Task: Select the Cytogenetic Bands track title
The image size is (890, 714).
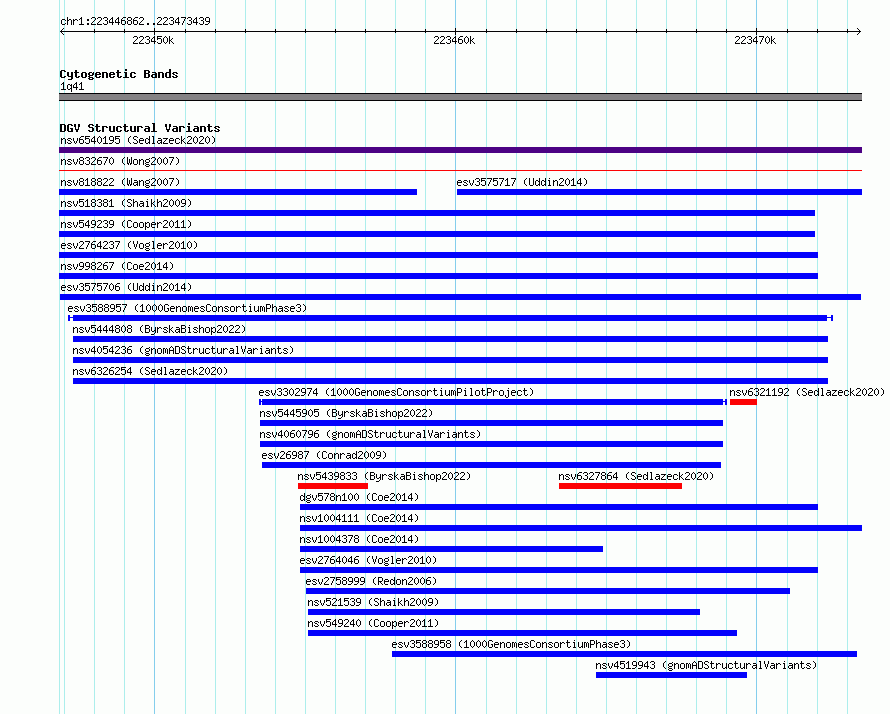Action: [119, 74]
